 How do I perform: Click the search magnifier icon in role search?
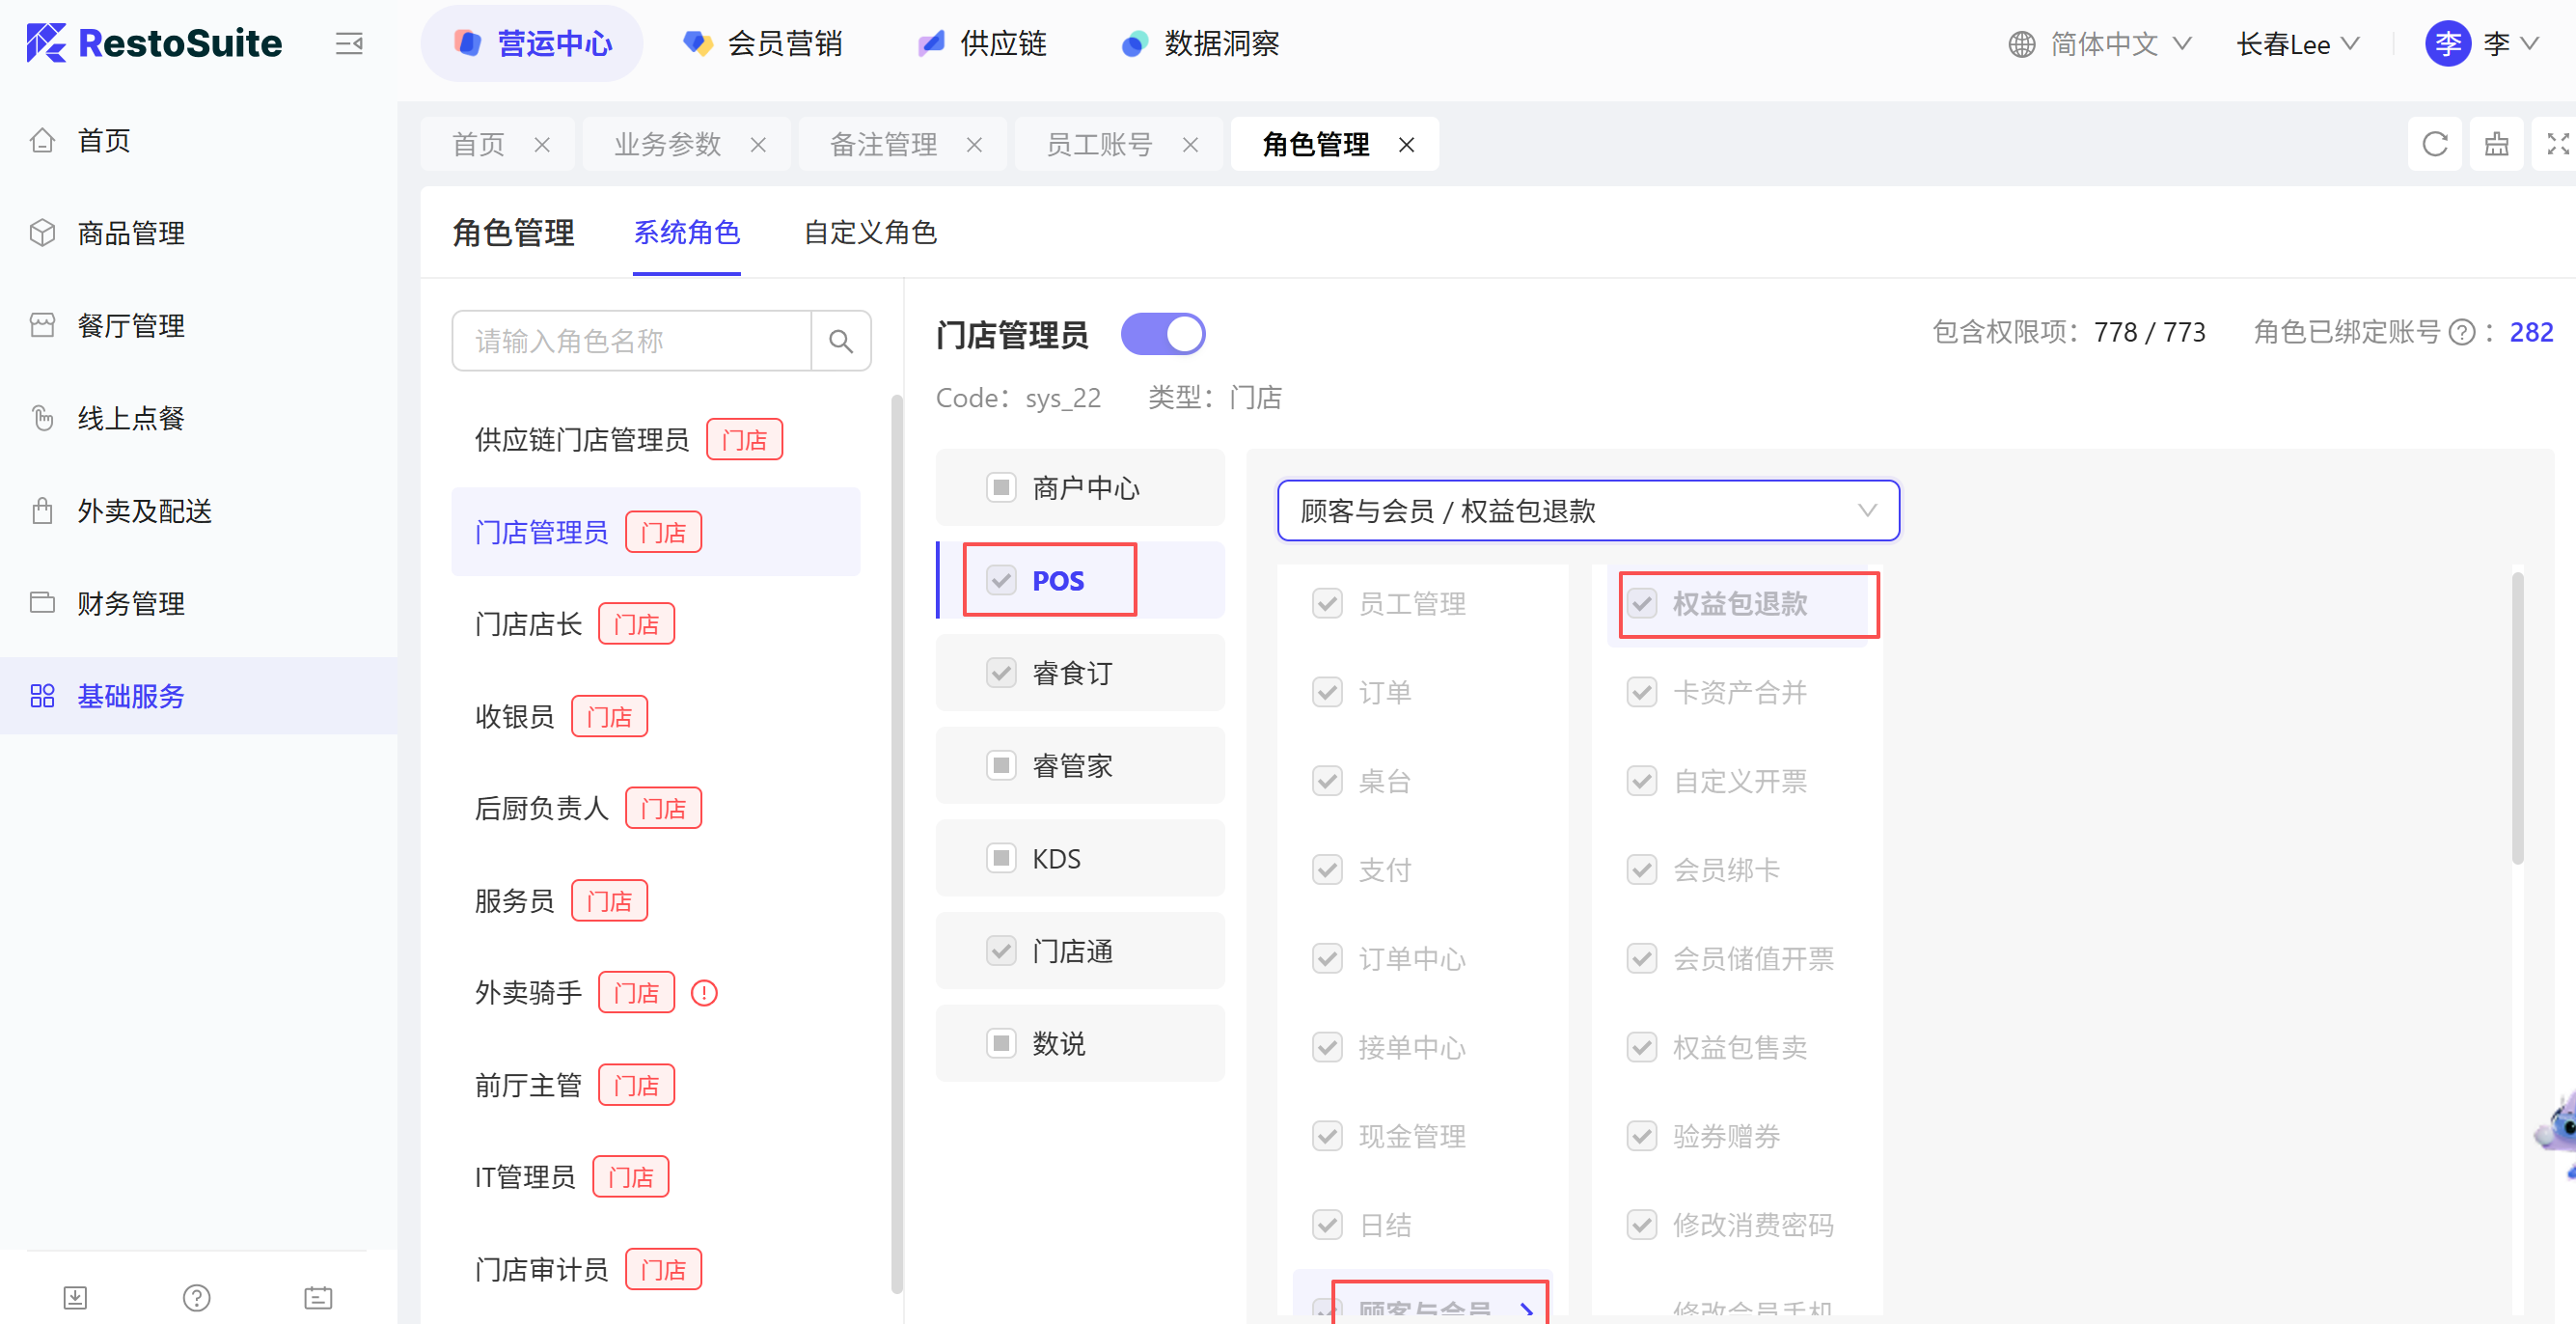tap(840, 341)
